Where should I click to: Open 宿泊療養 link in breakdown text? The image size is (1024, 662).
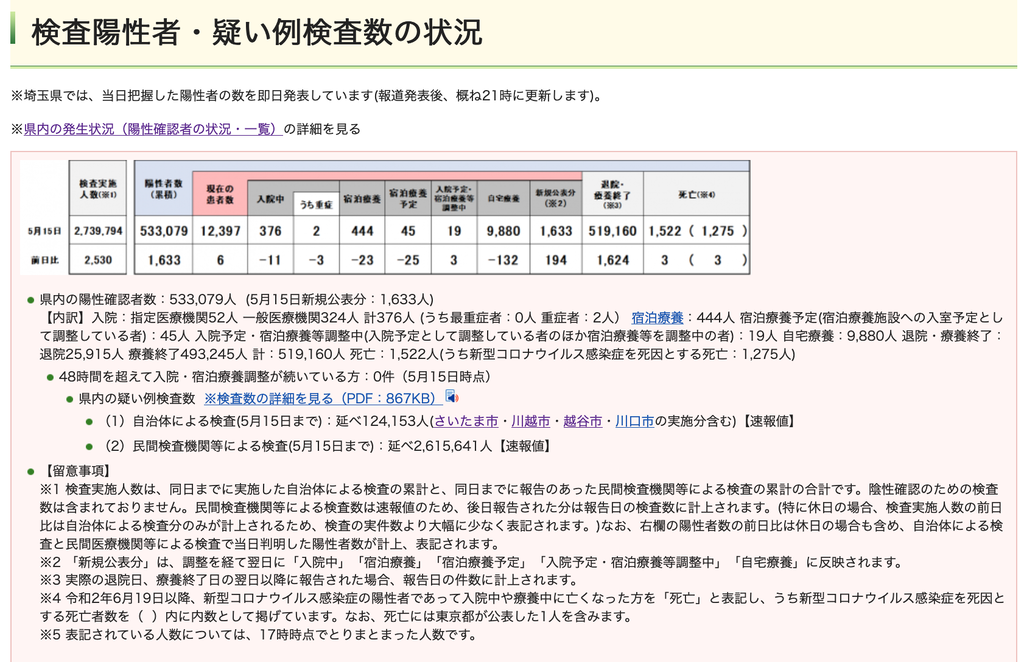(x=657, y=318)
